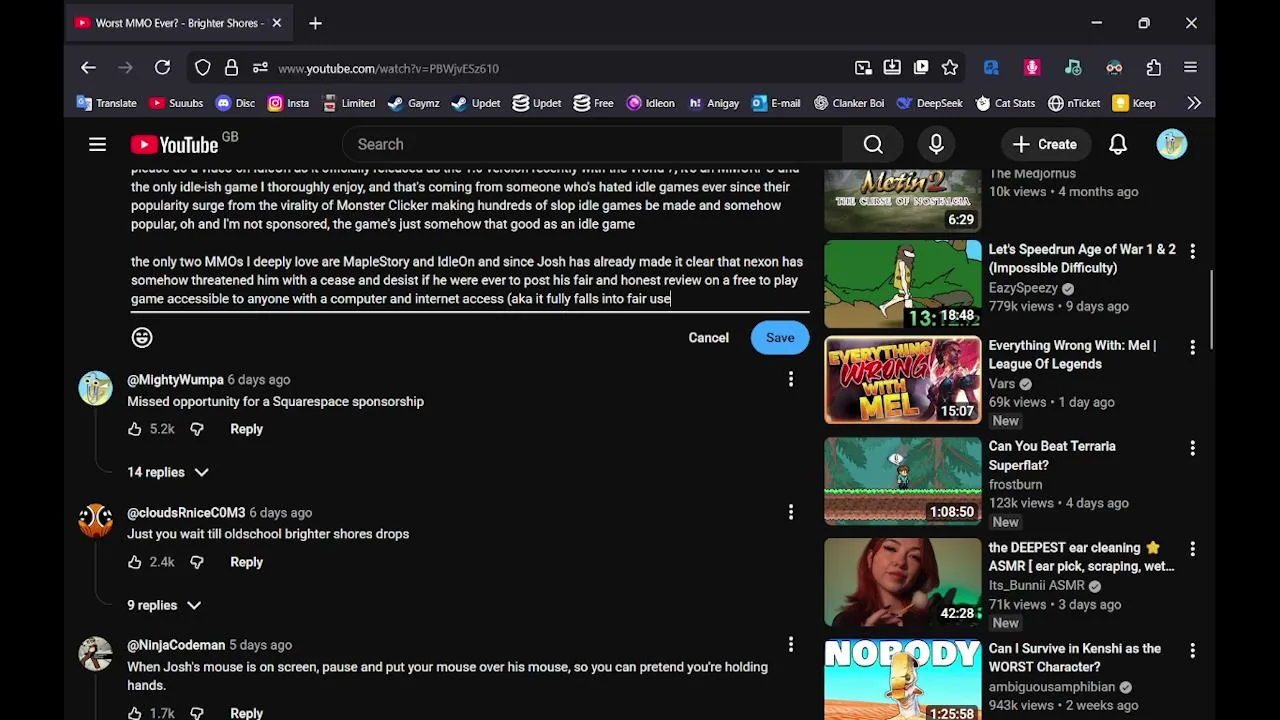Click the YouTube search input field
This screenshot has height=720, width=1280.
(x=592, y=145)
